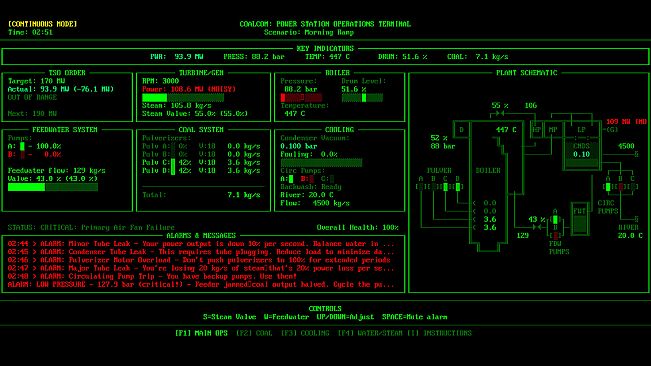Screen dimensions: 651x366
Task: Select the Minor Tube Leak alarm line
Action: [201, 244]
